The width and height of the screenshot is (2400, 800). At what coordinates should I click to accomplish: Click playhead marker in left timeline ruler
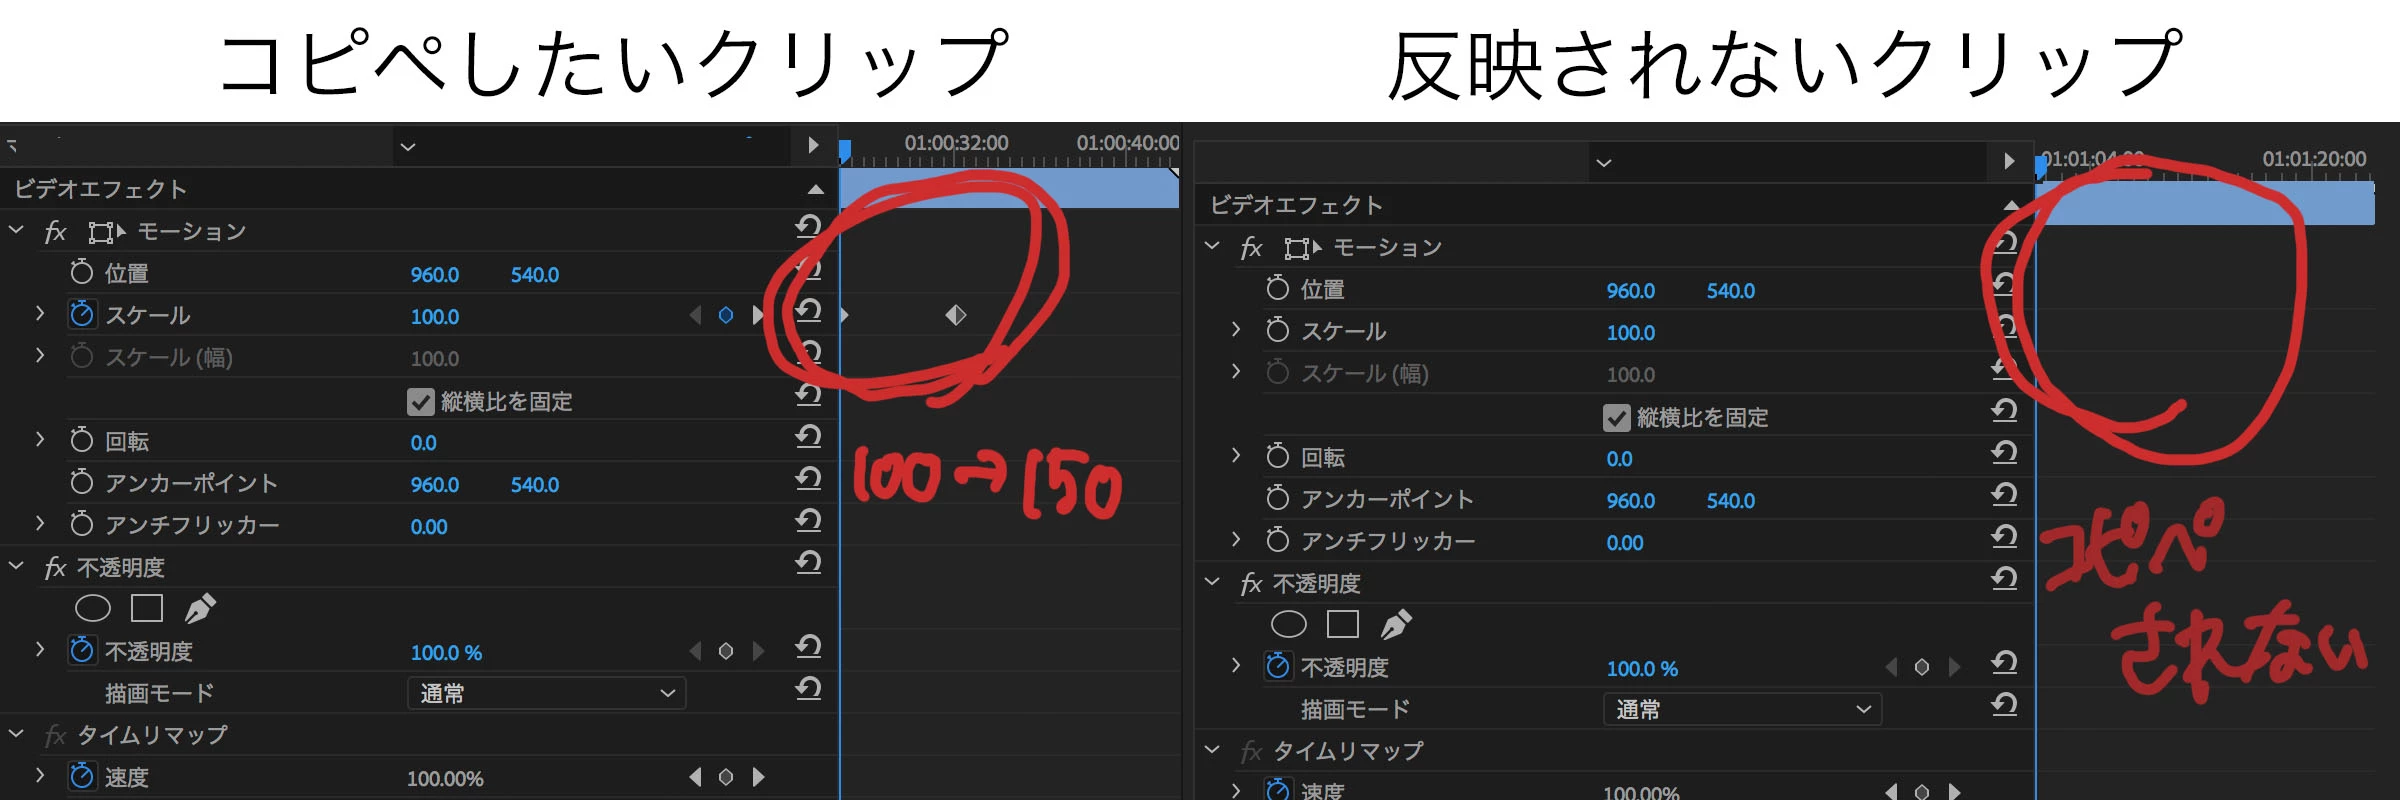[845, 152]
